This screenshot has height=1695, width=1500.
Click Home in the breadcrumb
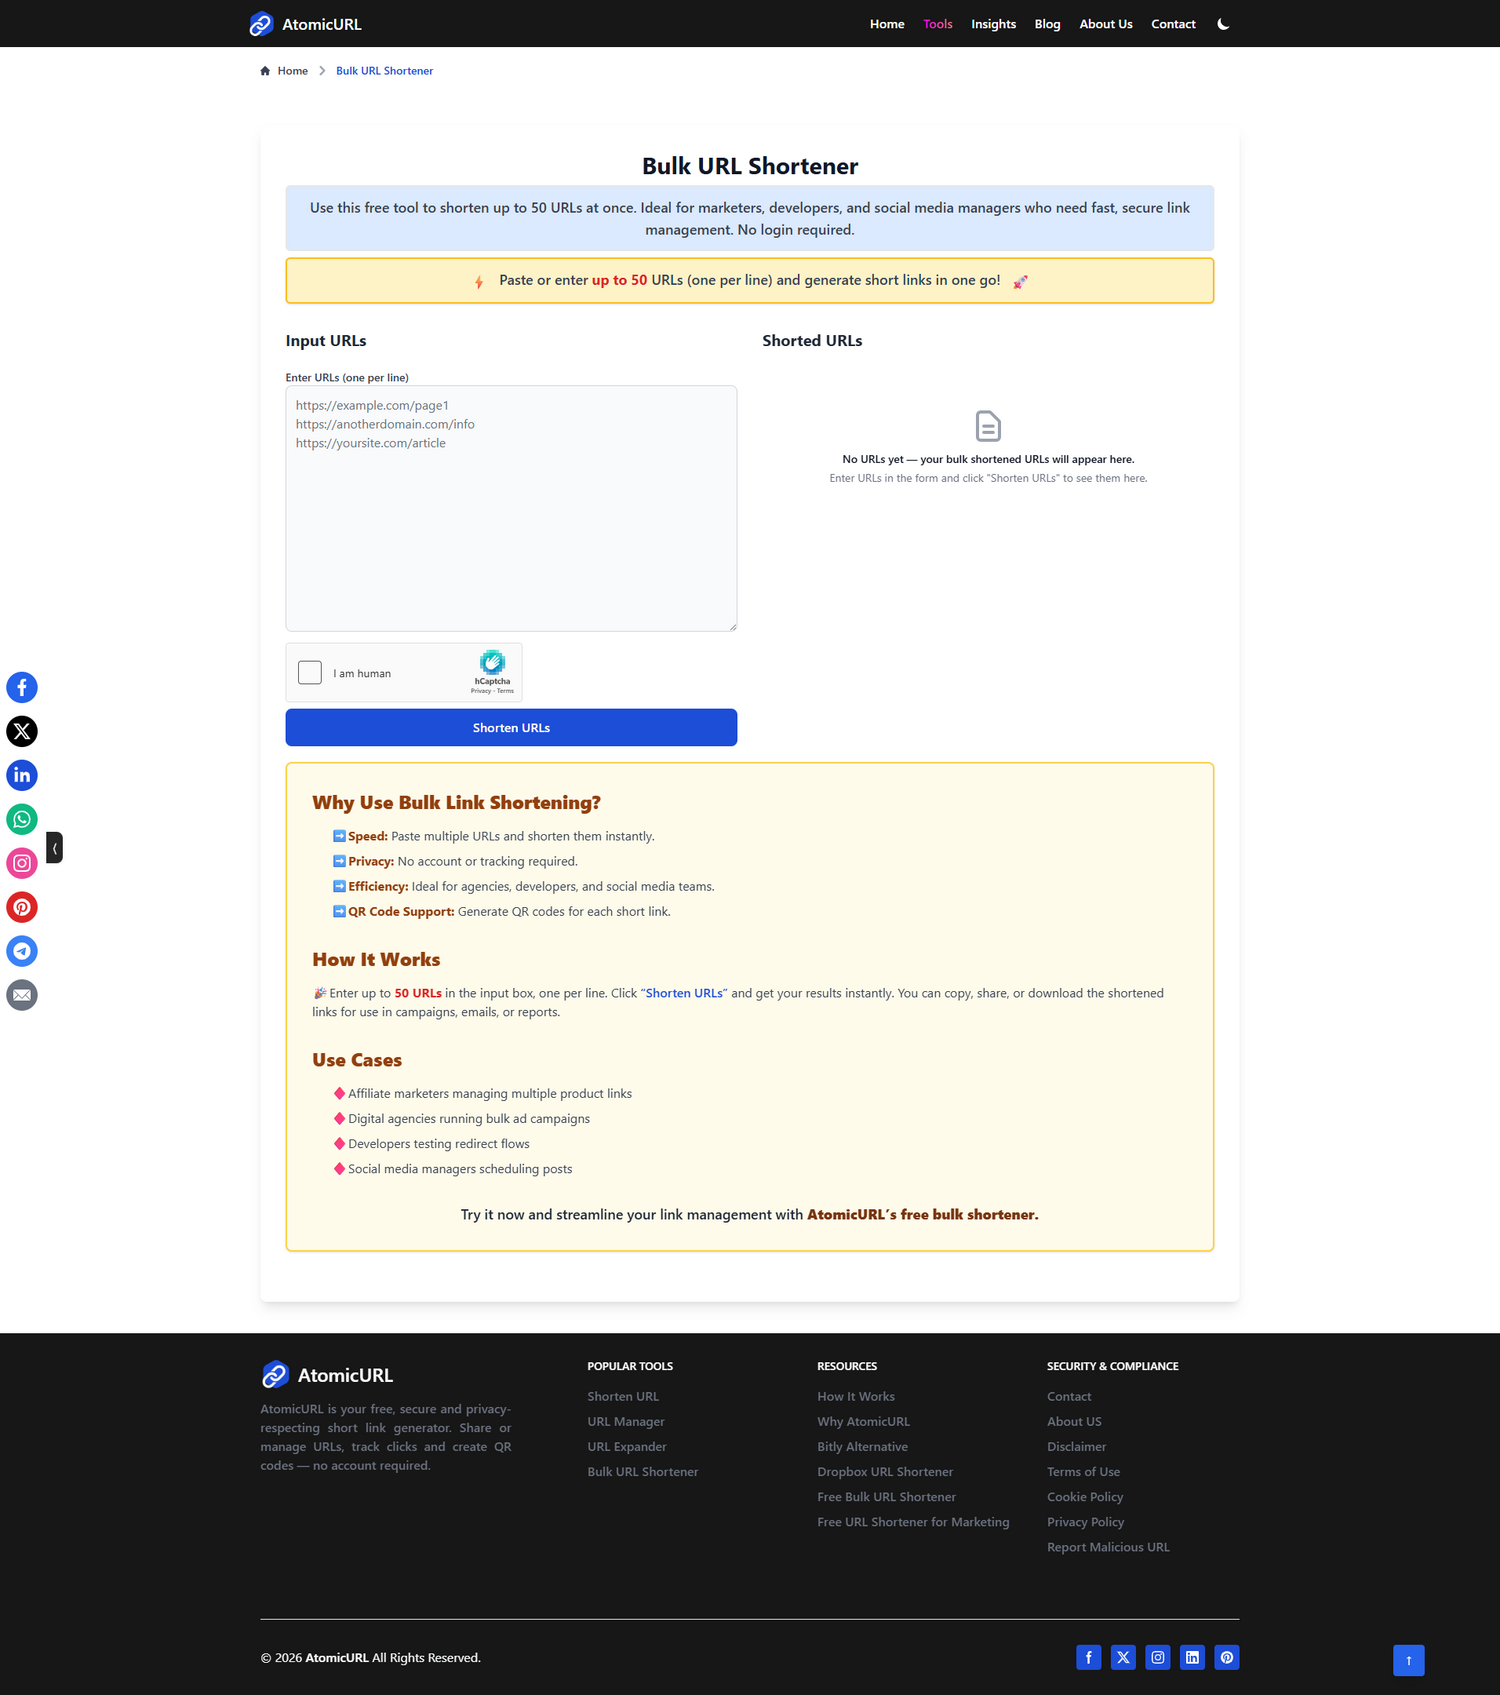pos(292,71)
